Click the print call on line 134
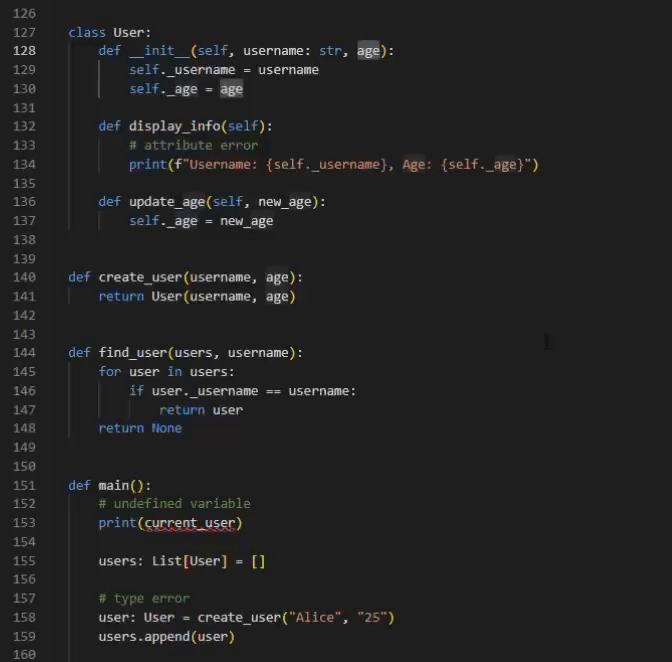The height and width of the screenshot is (662, 672). click(147, 165)
